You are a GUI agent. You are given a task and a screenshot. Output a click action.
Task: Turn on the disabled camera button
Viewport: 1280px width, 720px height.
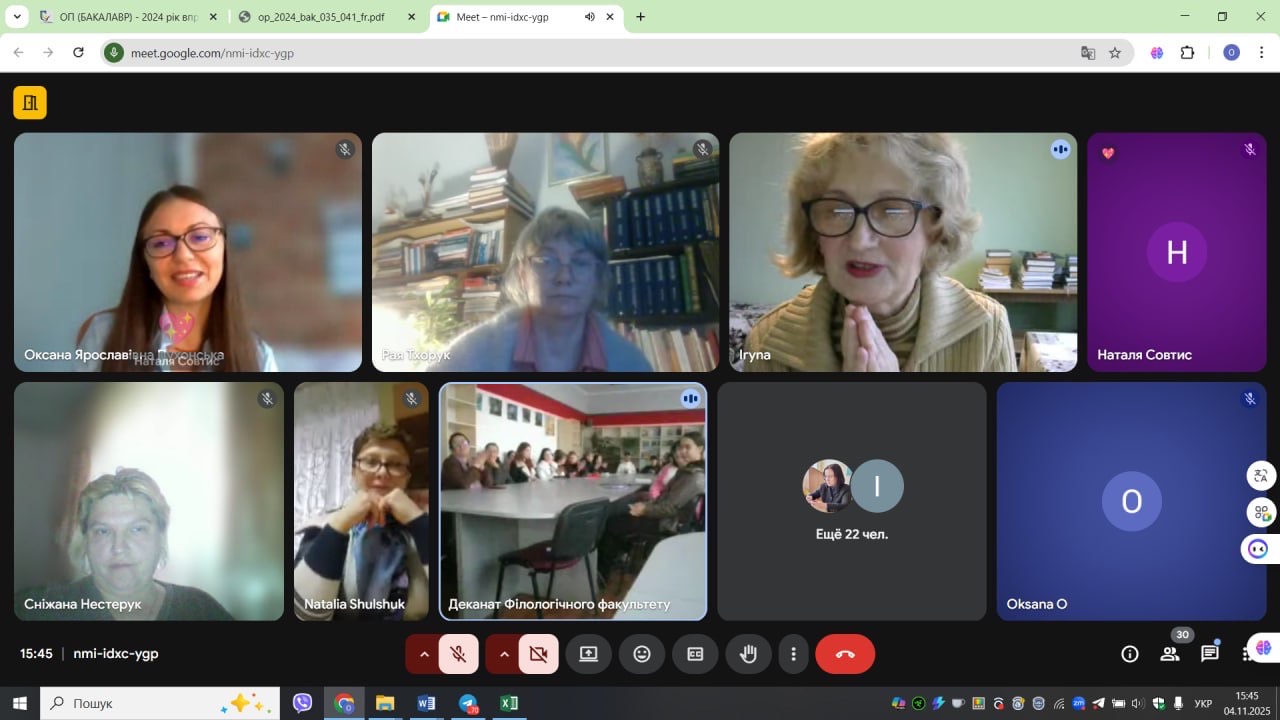pyautogui.click(x=539, y=654)
